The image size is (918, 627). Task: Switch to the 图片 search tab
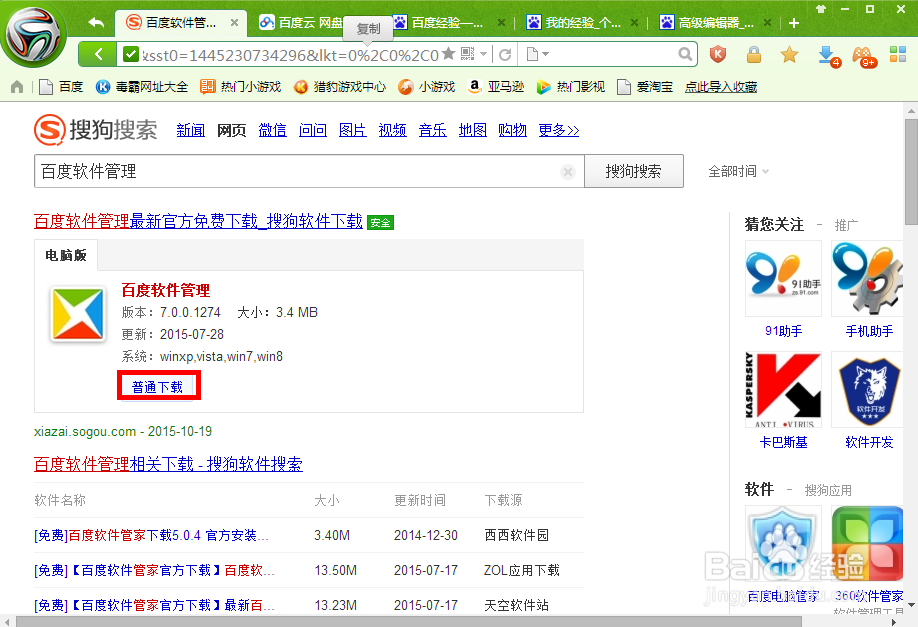pyautogui.click(x=352, y=130)
